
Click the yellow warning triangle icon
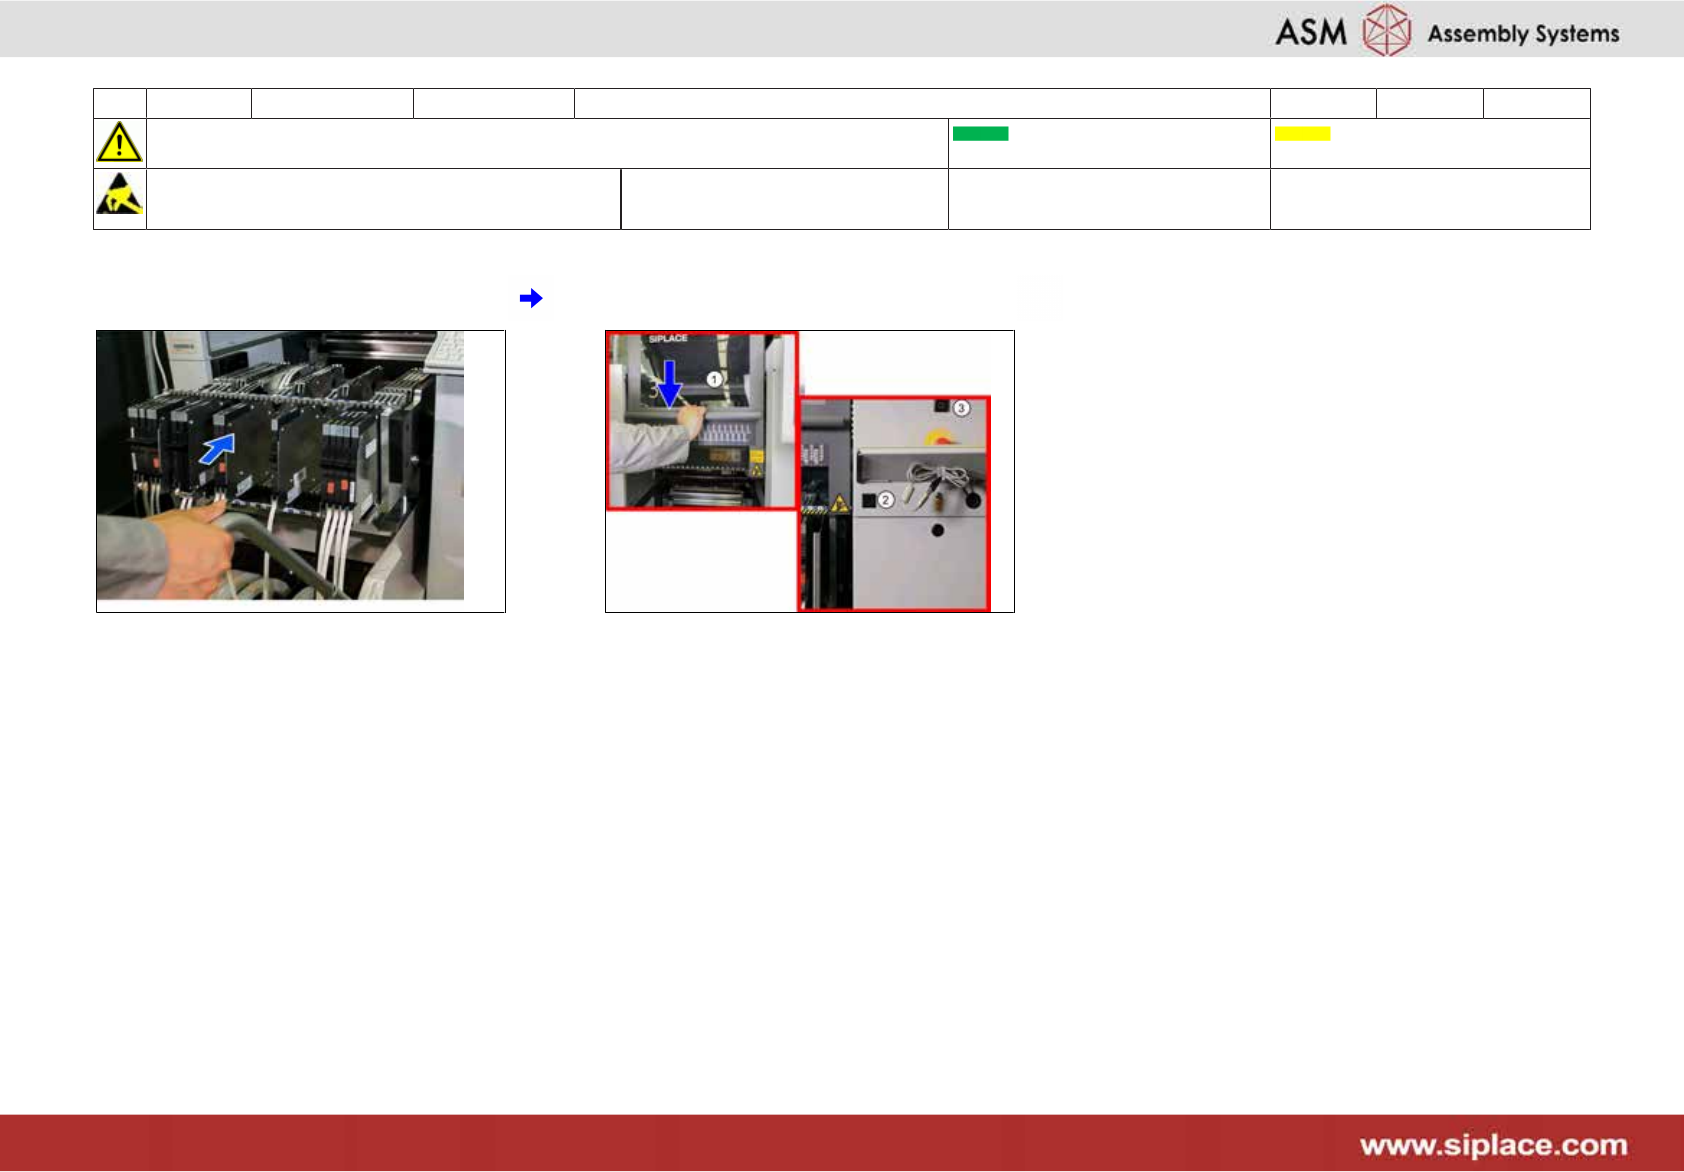point(119,142)
